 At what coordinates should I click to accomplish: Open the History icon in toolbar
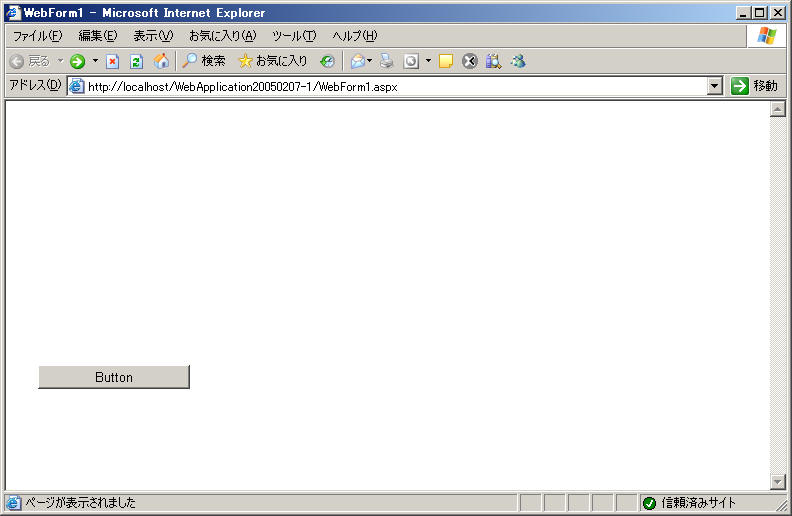click(327, 61)
